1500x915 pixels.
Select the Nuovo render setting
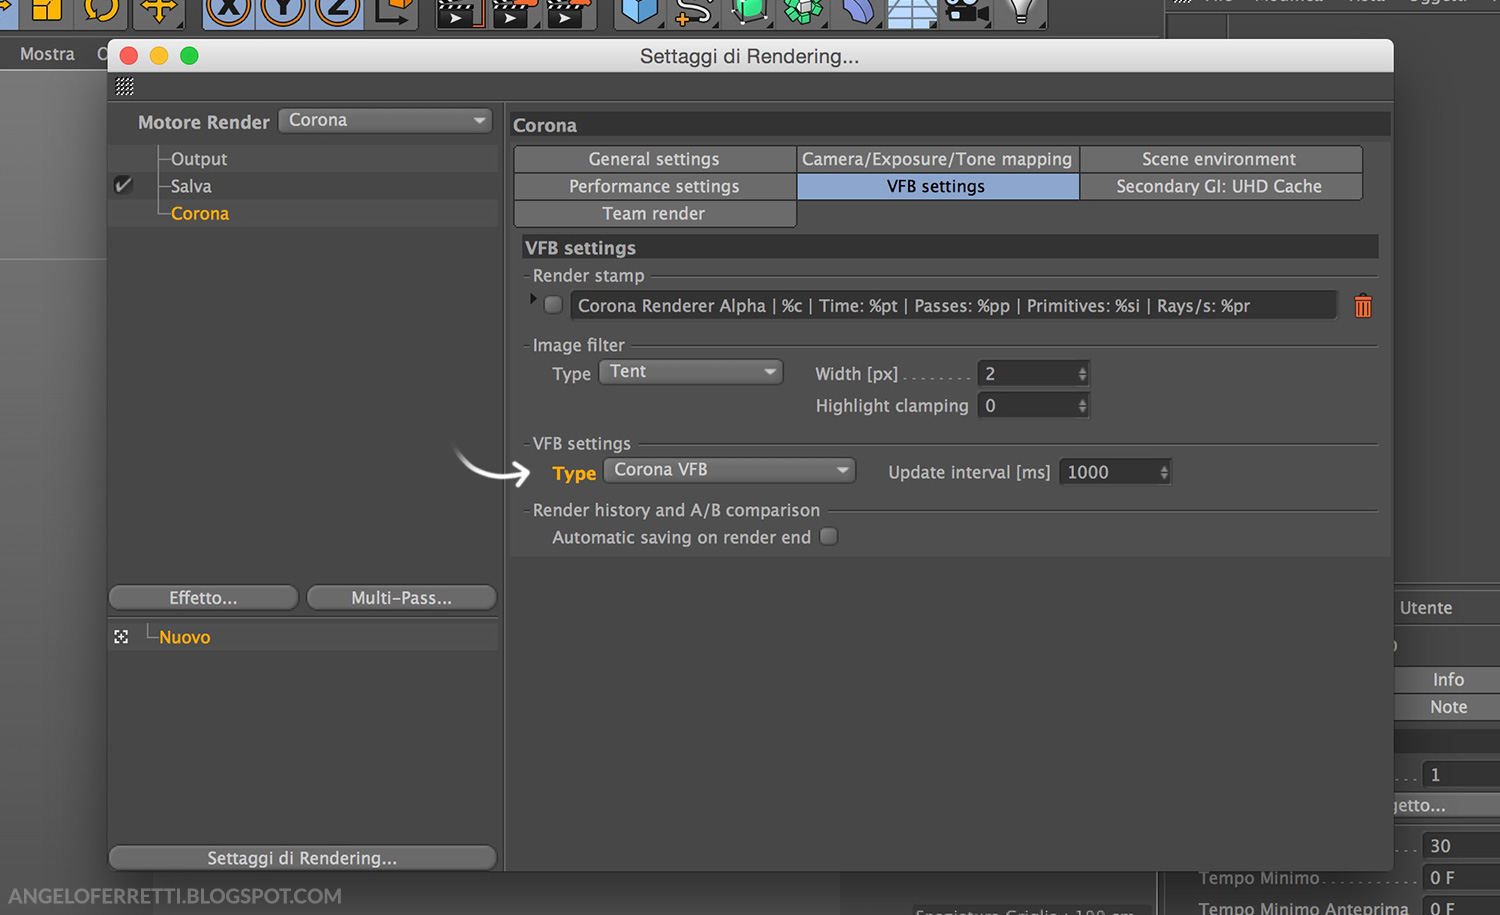point(185,637)
